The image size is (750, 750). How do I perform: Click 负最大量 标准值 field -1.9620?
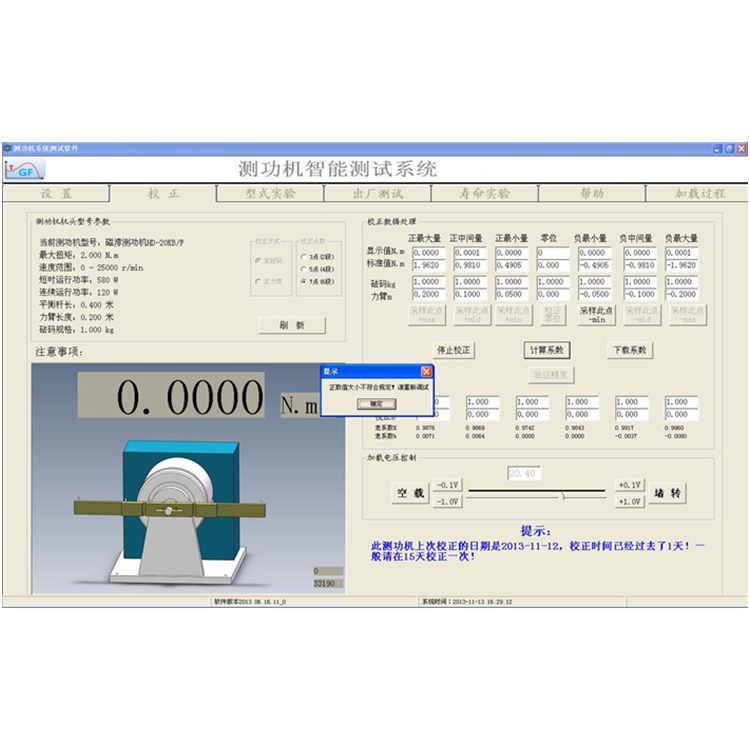(682, 265)
